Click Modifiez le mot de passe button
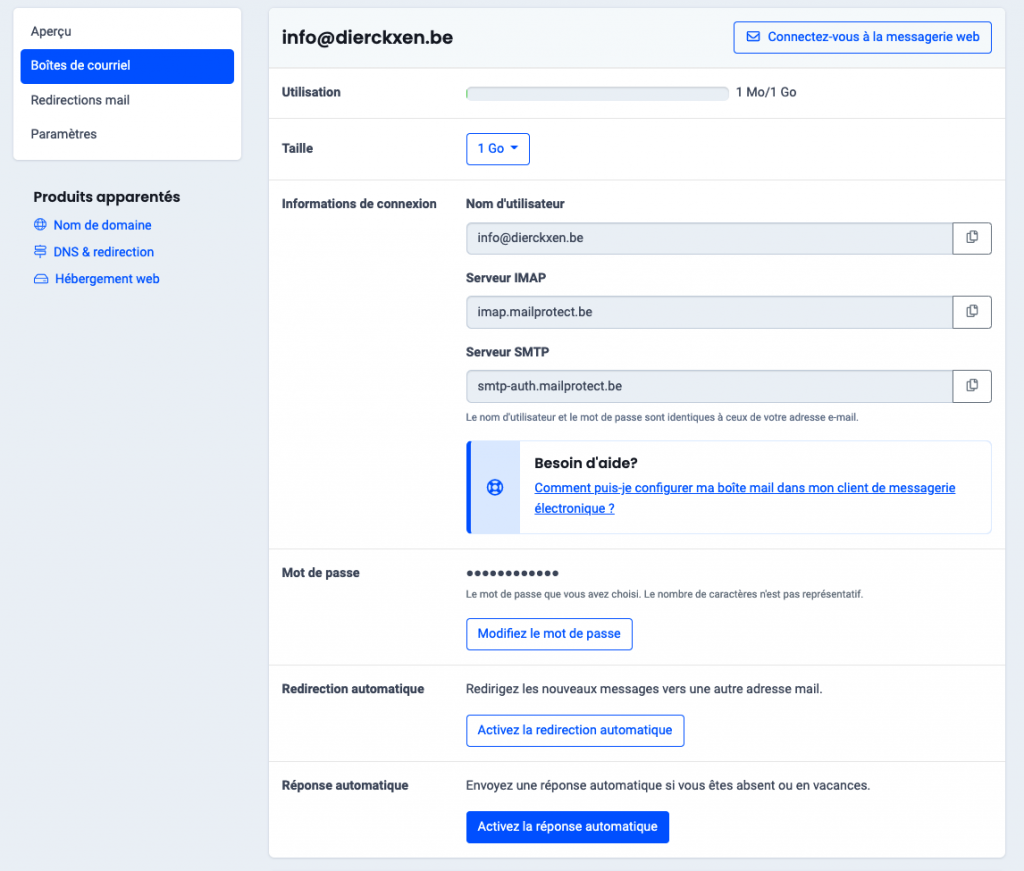This screenshot has width=1024, height=871. pyautogui.click(x=549, y=634)
